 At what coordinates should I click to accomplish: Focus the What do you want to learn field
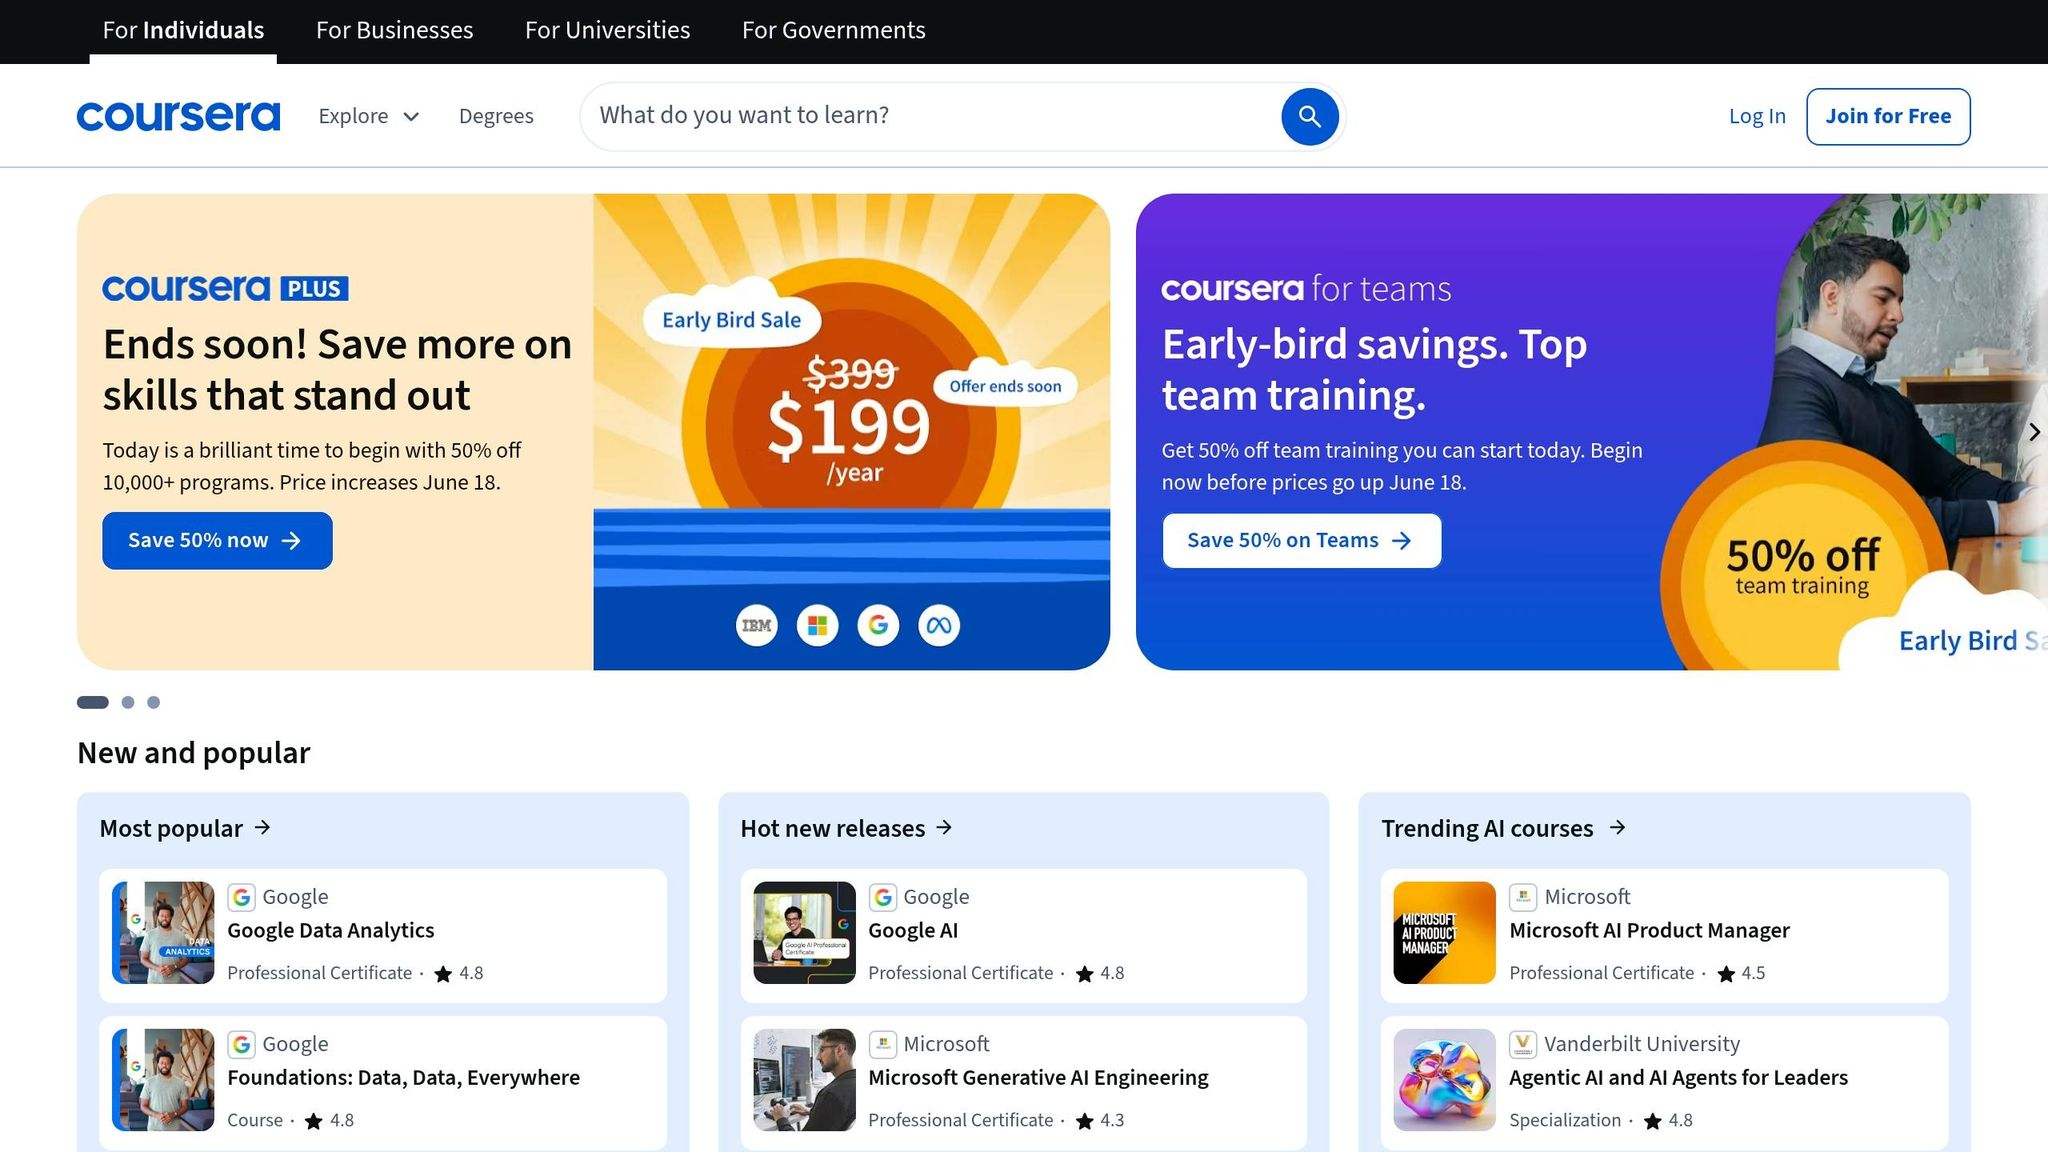[x=930, y=116]
